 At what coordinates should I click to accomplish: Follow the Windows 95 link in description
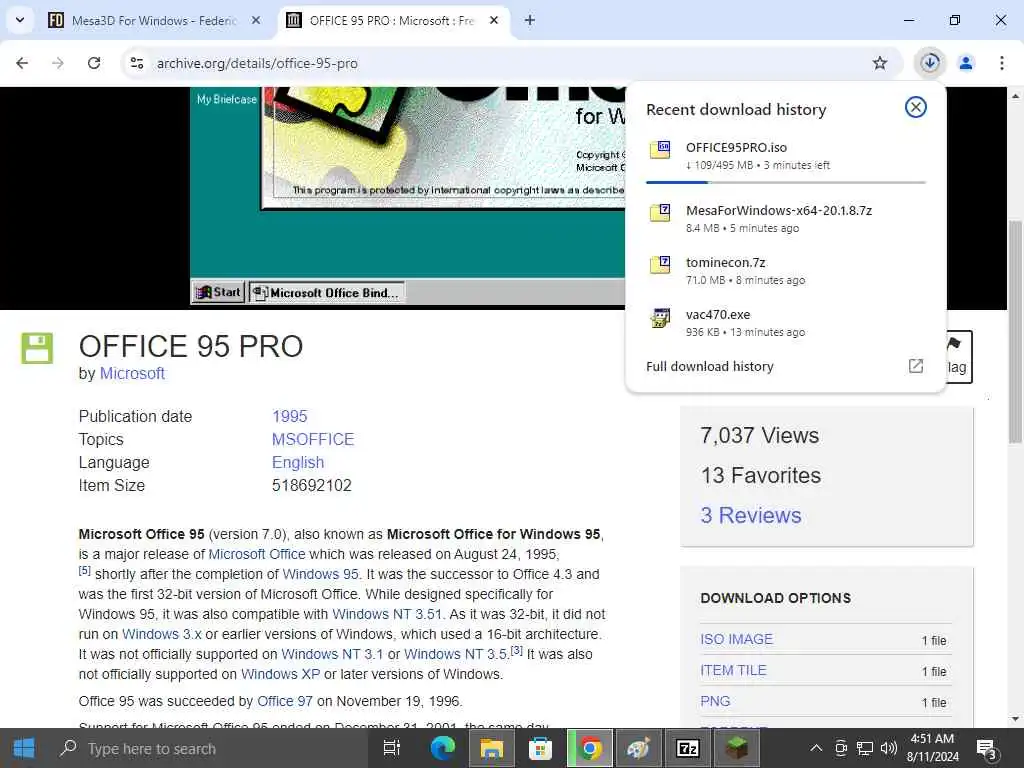320,574
